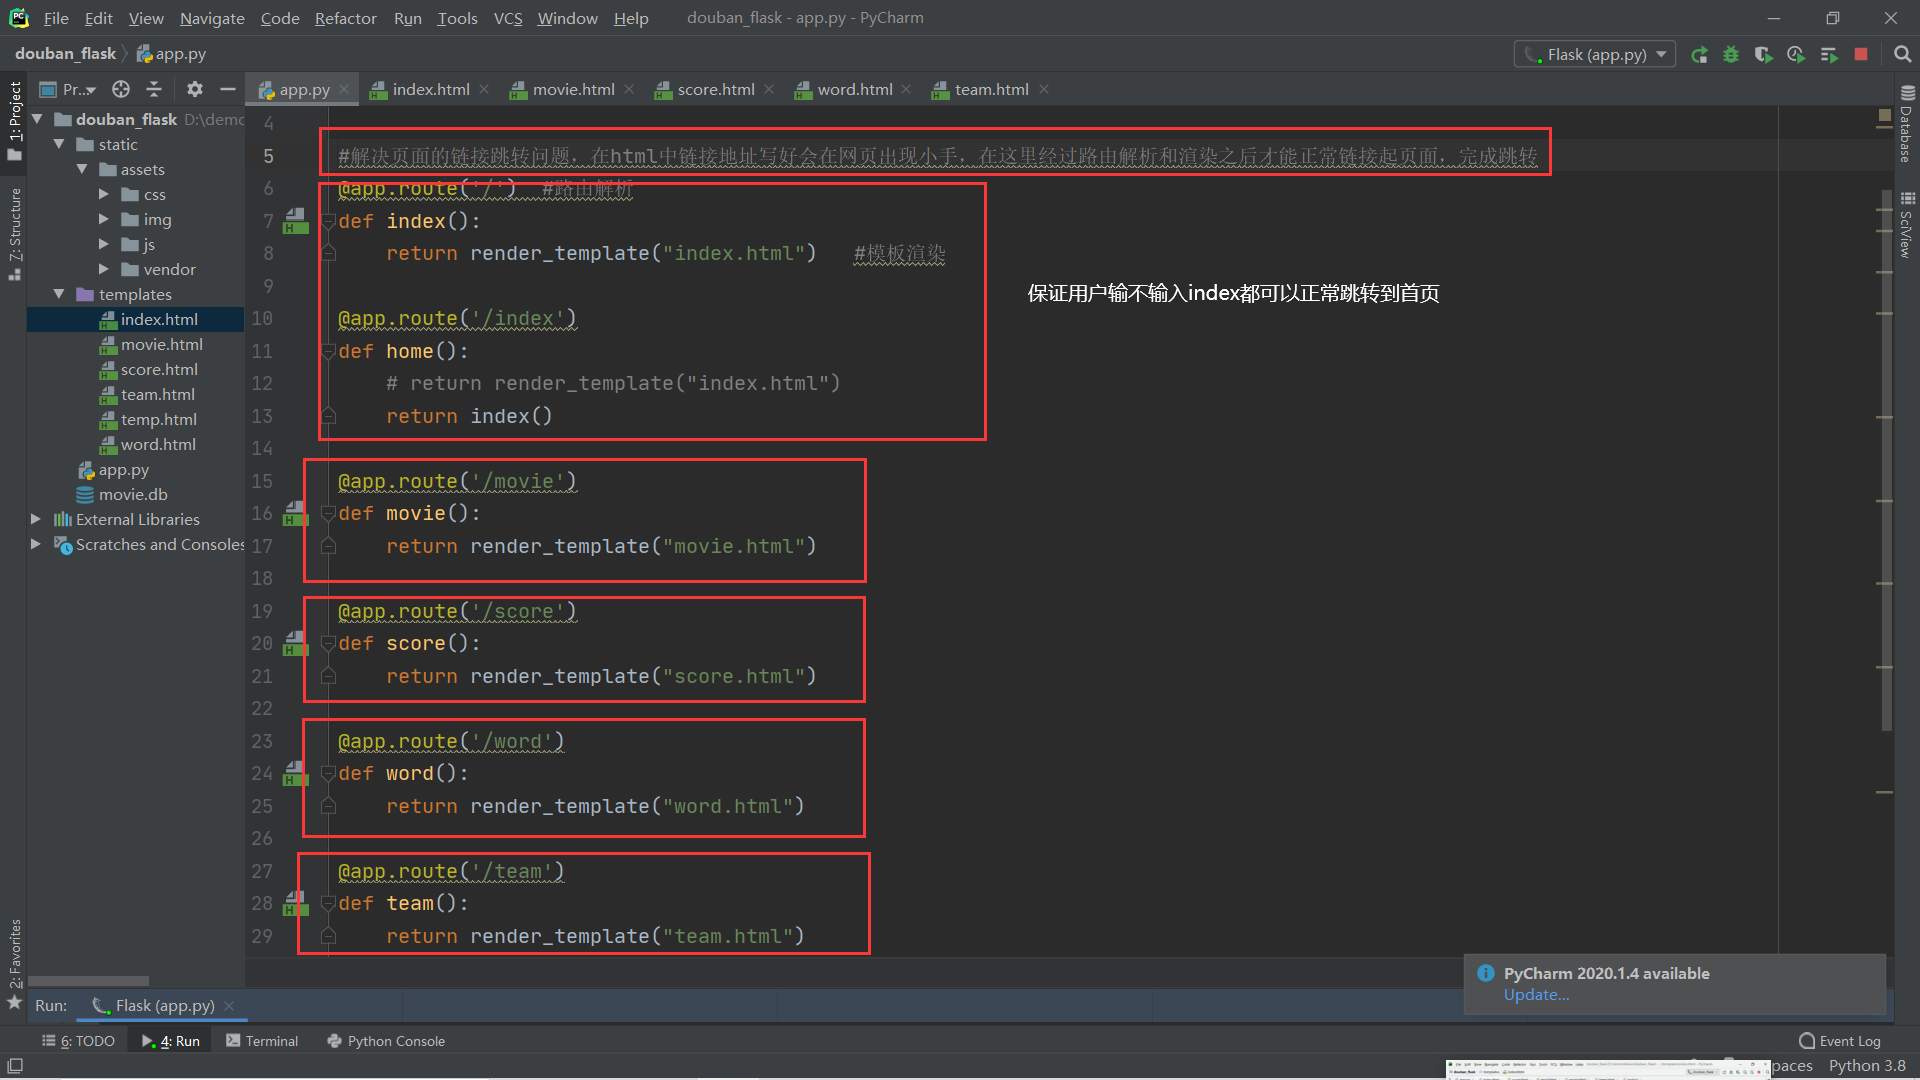Click the green Debug bug icon

1731,55
